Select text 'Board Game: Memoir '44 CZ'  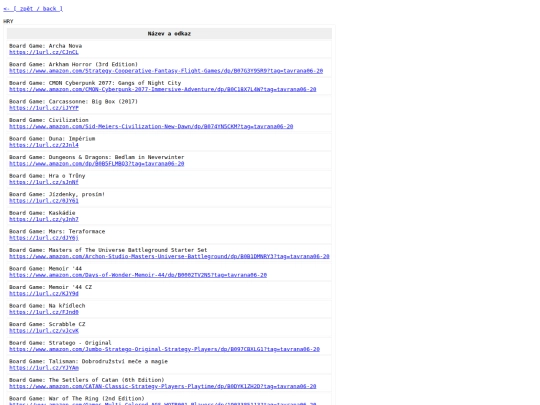[50, 288]
